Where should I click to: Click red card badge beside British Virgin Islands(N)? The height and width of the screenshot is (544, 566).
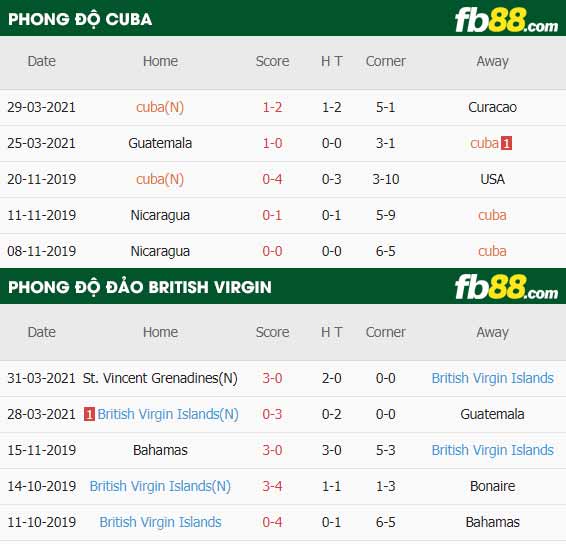tap(89, 414)
